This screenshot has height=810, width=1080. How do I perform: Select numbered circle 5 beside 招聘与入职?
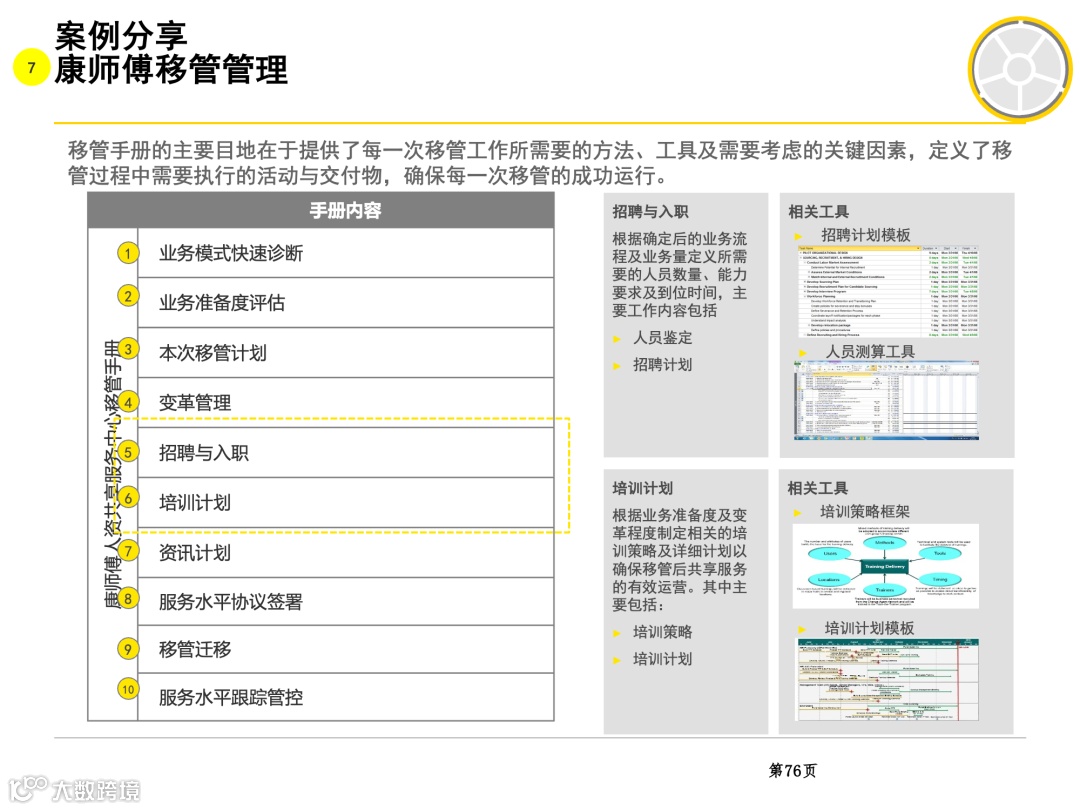pos(127,453)
